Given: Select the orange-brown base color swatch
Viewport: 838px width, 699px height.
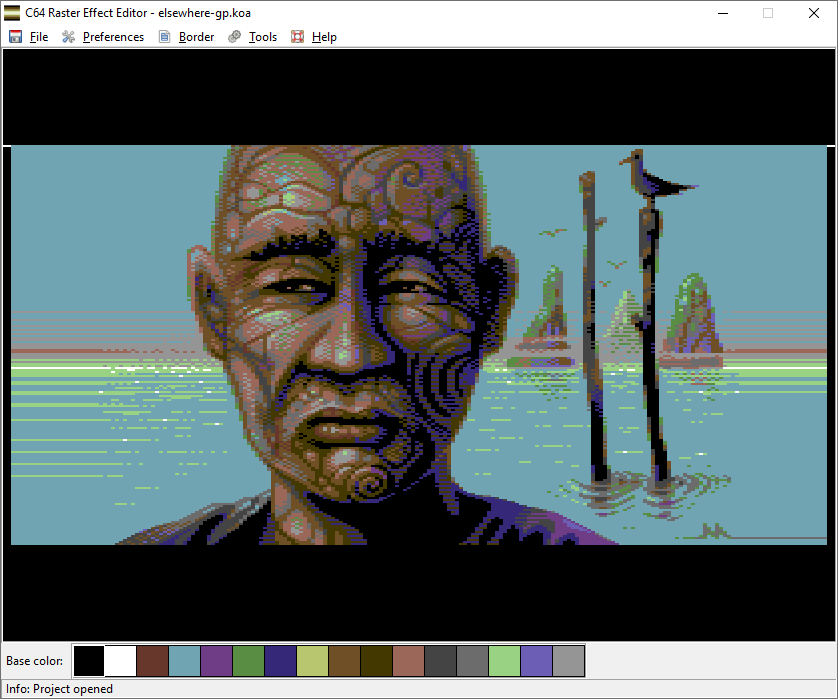Looking at the screenshot, I should tap(345, 661).
